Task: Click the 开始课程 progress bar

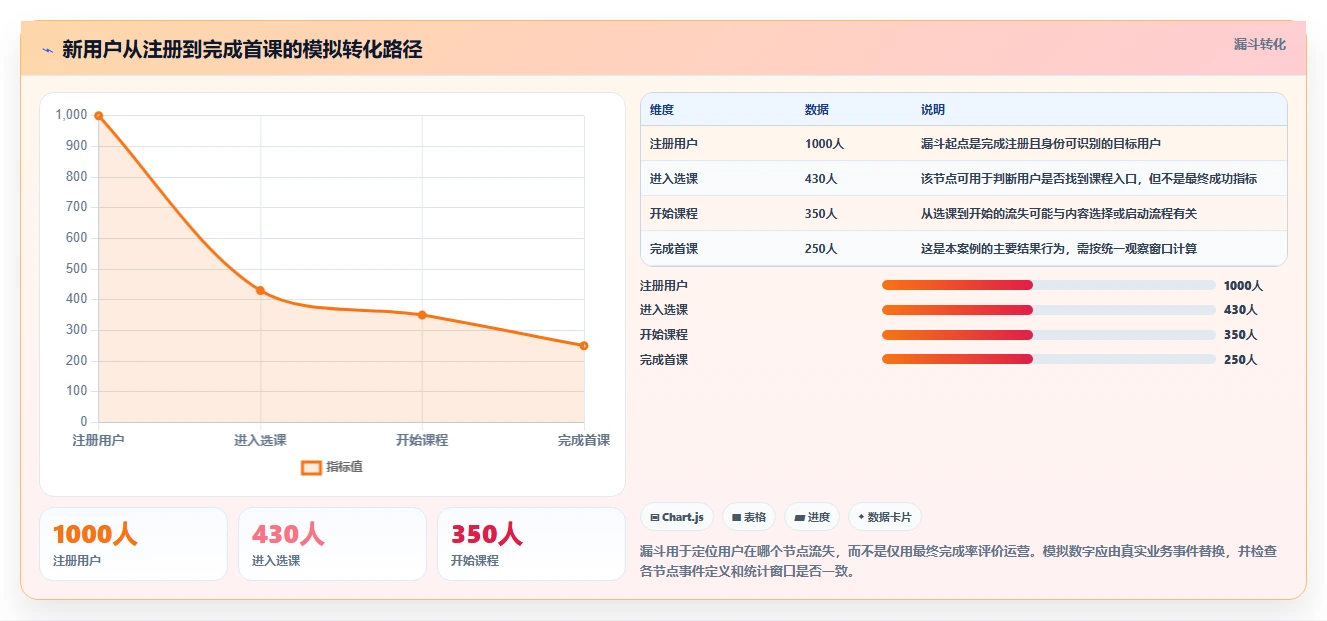Action: coord(1049,335)
